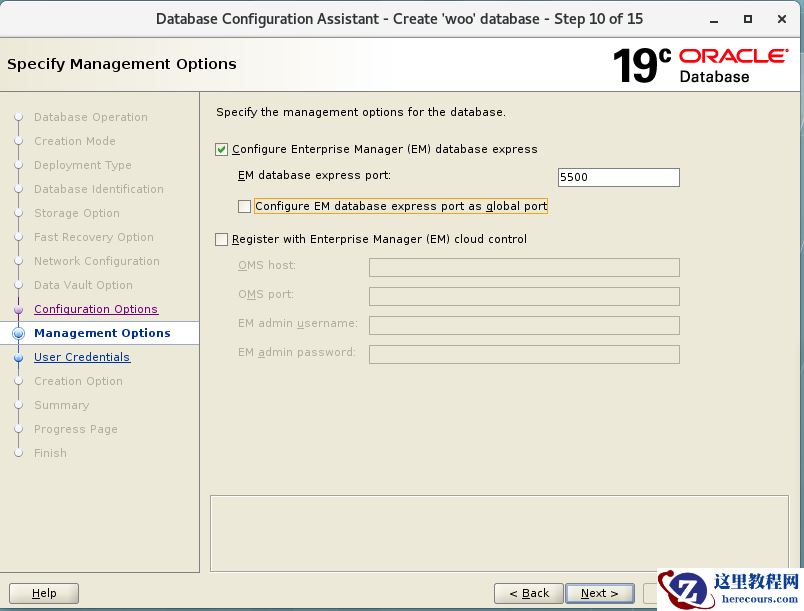Open User Credentials step link
The width and height of the screenshot is (804, 611).
[x=82, y=357]
